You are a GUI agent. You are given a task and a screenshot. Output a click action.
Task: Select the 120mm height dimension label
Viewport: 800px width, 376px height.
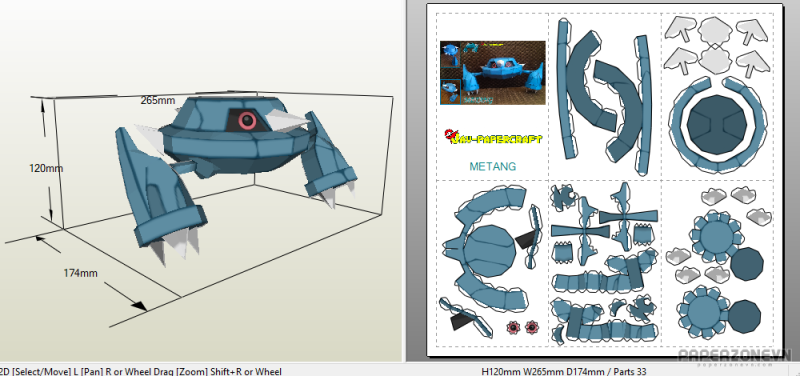46,168
